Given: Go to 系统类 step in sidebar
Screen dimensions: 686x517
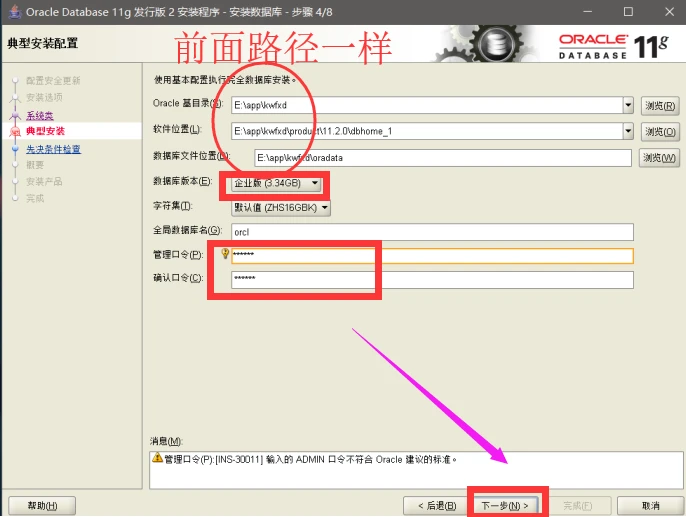Looking at the screenshot, I should 40,116.
